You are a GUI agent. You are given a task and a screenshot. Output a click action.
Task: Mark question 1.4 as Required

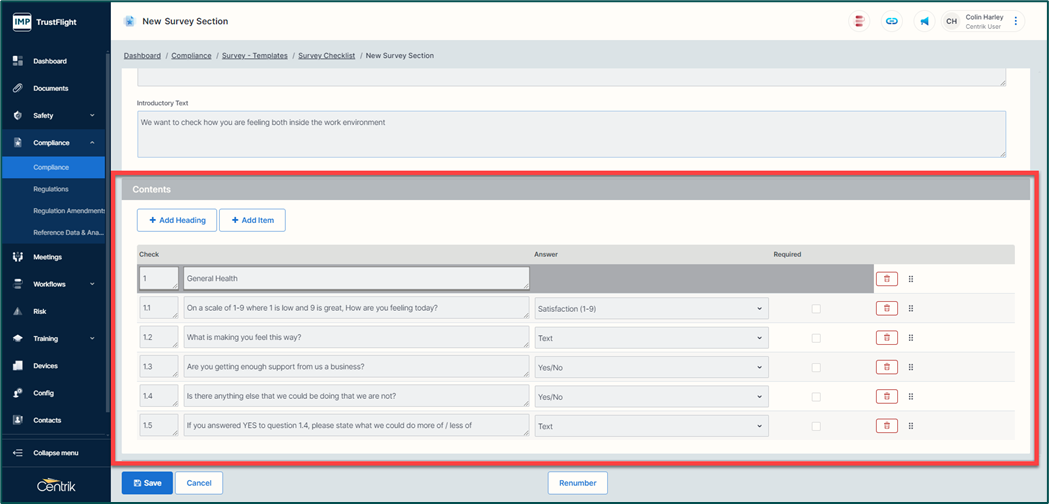click(816, 397)
